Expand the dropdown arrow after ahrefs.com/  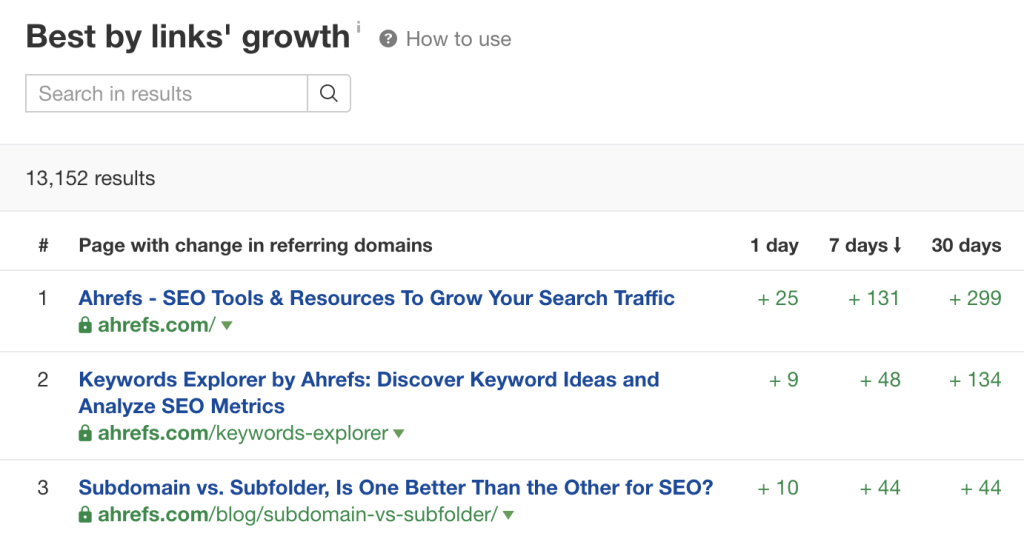[x=227, y=326]
